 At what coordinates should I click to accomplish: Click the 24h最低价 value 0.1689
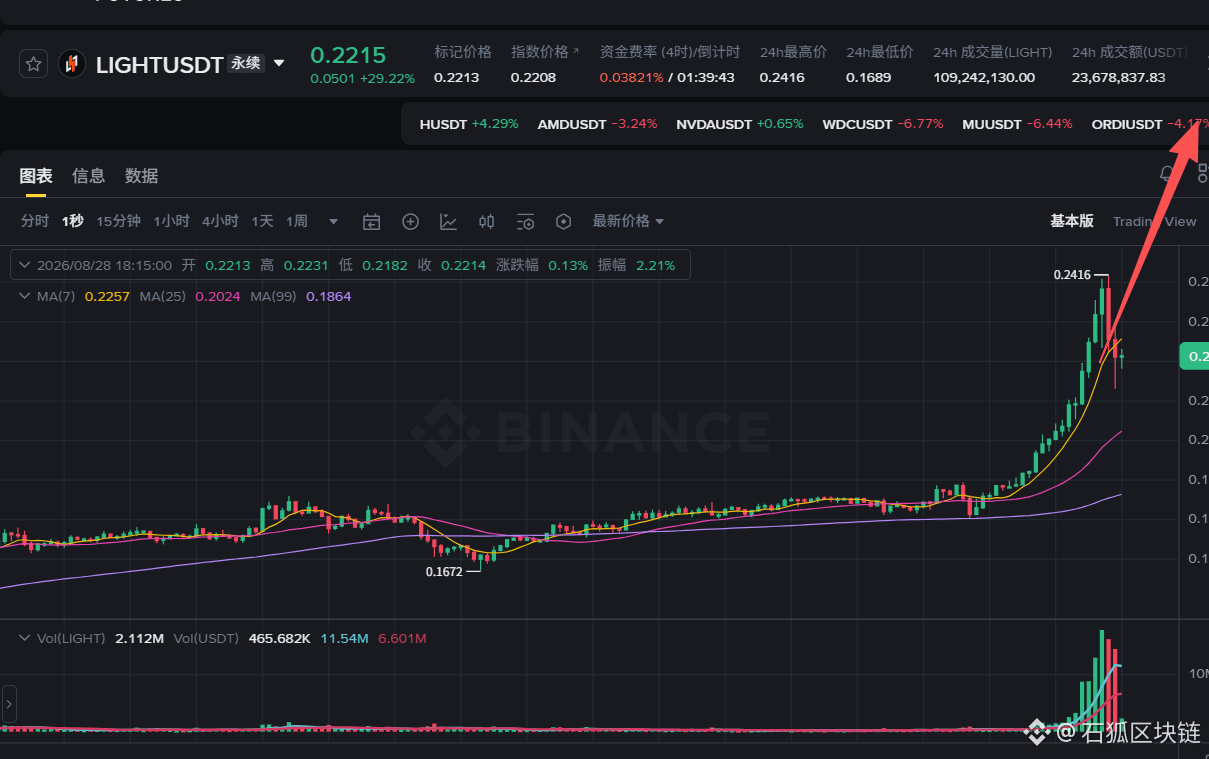(868, 77)
